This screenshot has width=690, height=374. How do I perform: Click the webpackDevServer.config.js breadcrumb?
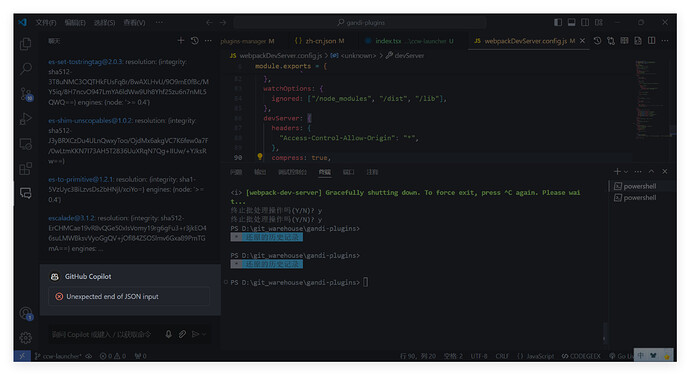tap(276, 55)
